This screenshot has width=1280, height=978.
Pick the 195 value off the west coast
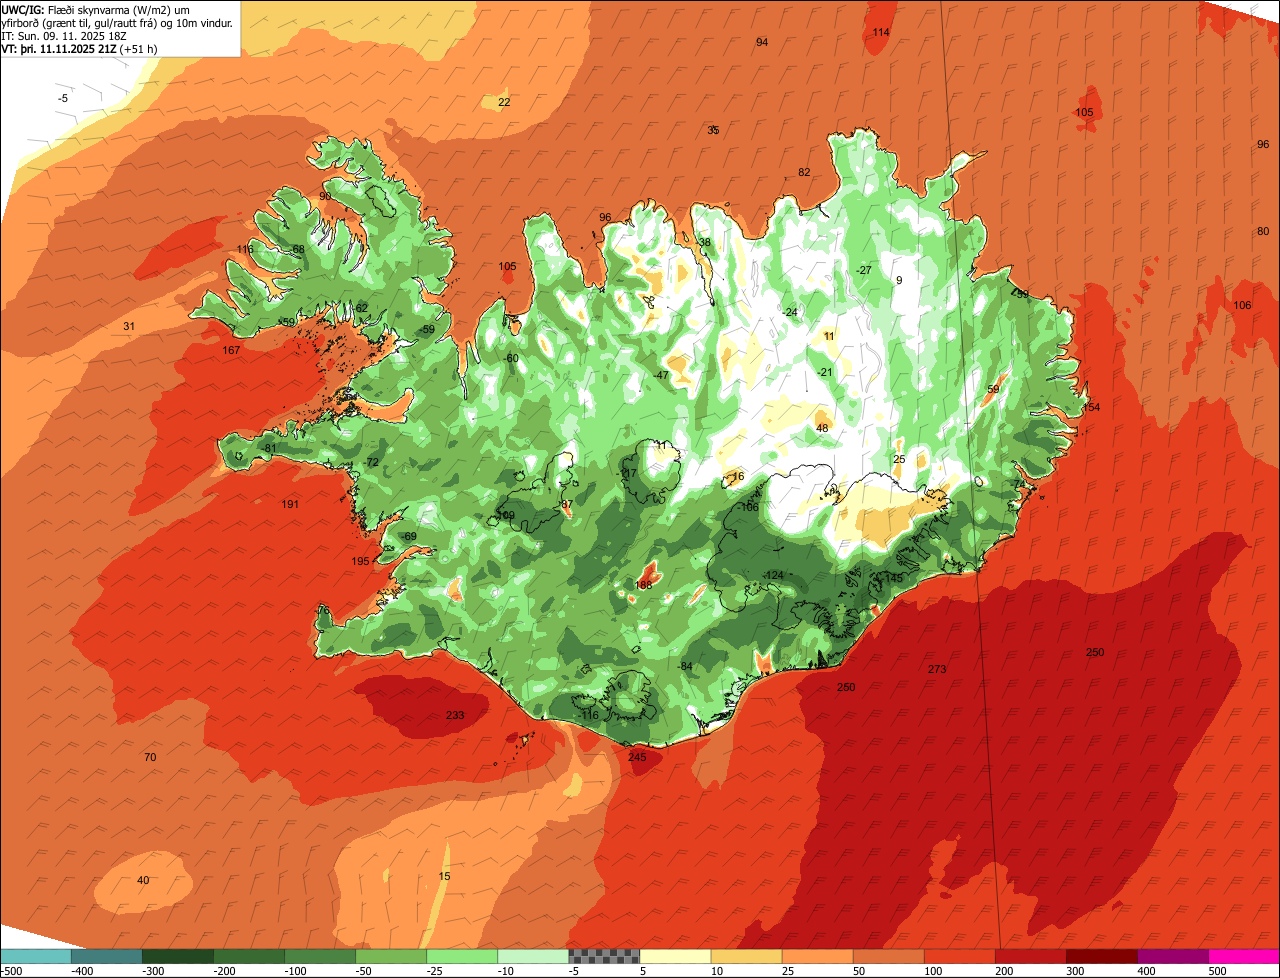[x=361, y=561]
